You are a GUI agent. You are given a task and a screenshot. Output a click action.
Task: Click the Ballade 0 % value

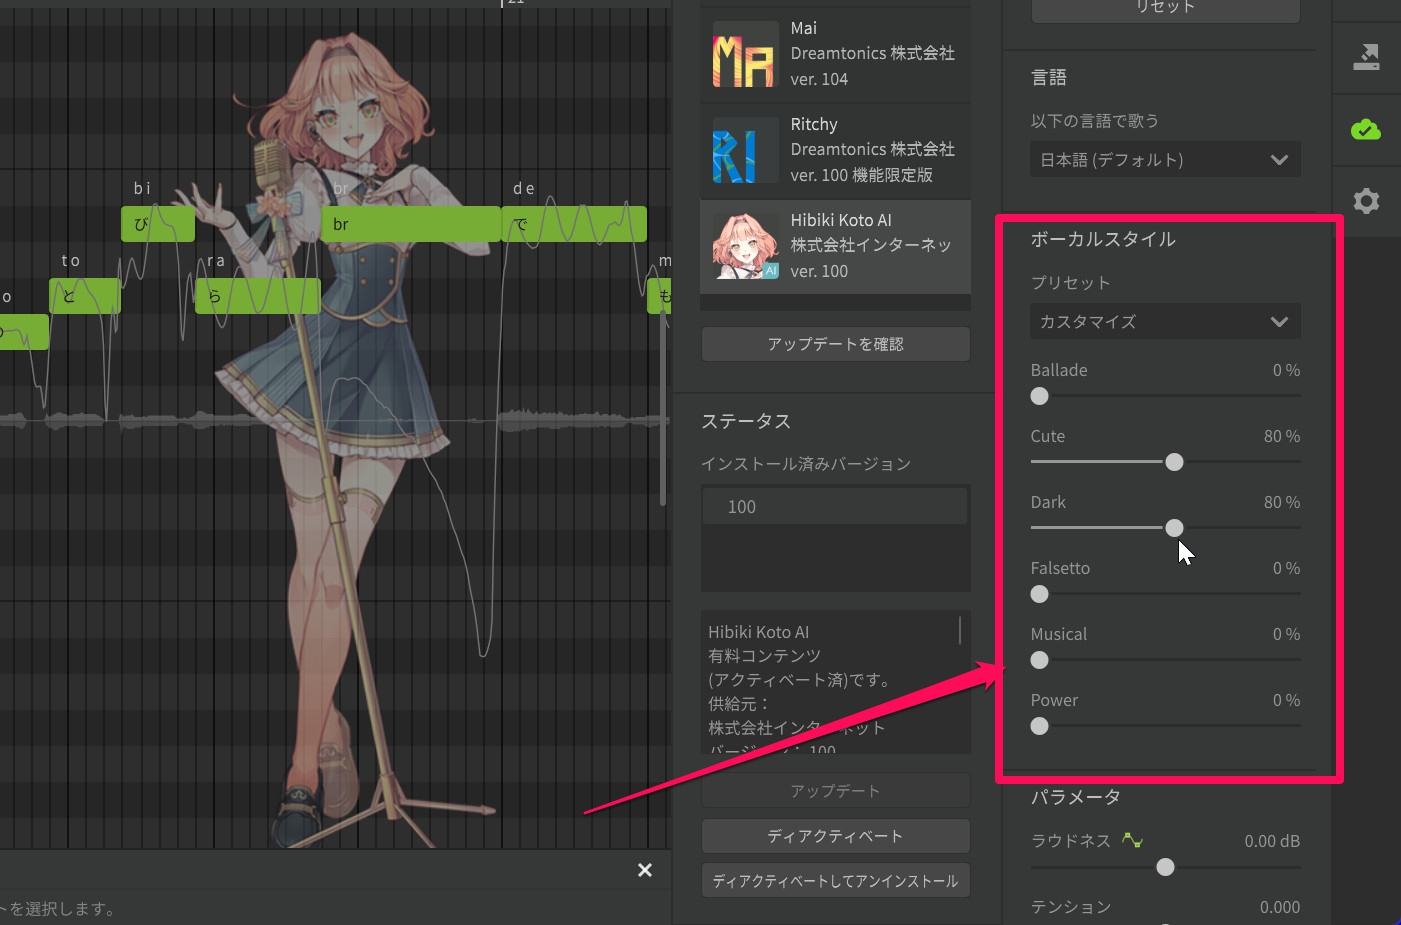point(1286,370)
